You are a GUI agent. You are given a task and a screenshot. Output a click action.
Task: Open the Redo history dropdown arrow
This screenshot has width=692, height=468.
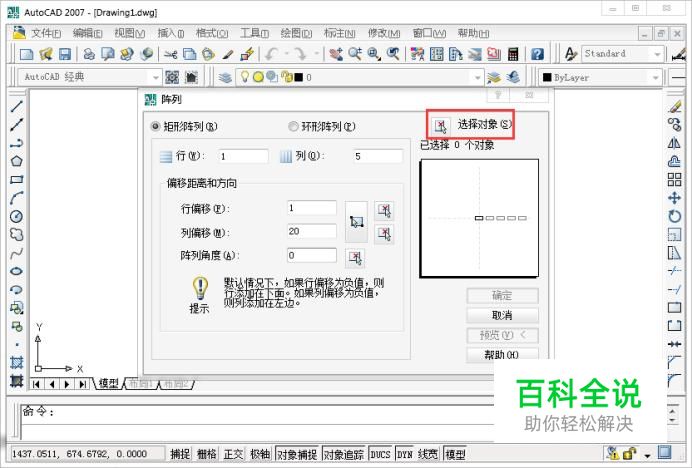tap(316, 54)
